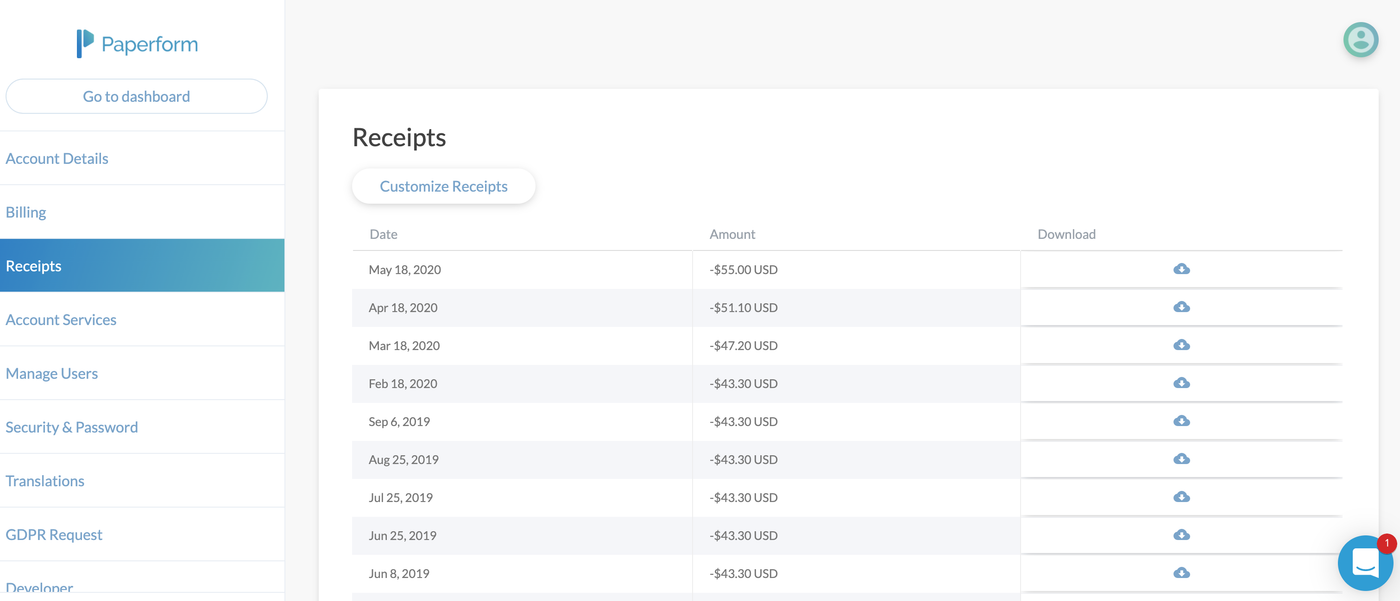
Task: Download the Feb 18, 2020 receipt
Action: 1181,383
